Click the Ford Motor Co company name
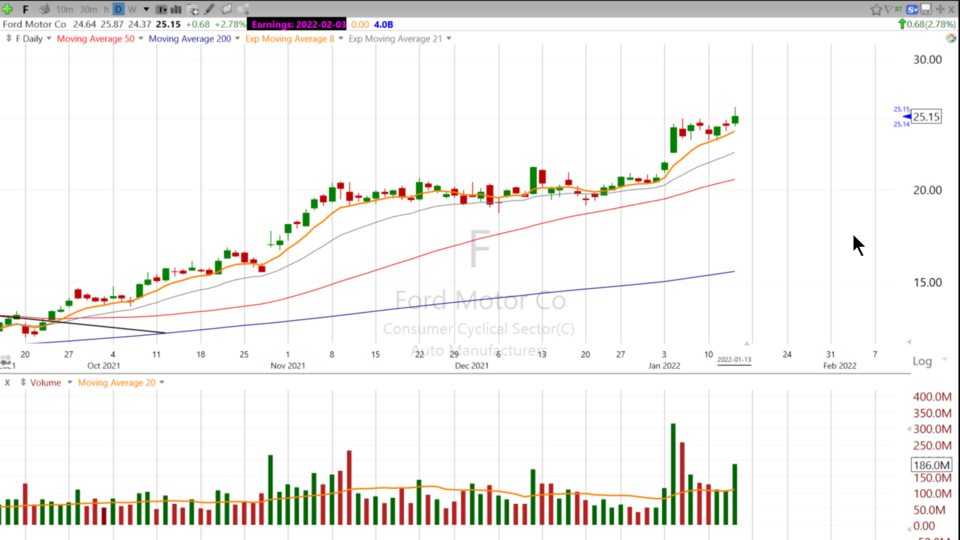Image resolution: width=960 pixels, height=540 pixels. pyautogui.click(x=34, y=24)
